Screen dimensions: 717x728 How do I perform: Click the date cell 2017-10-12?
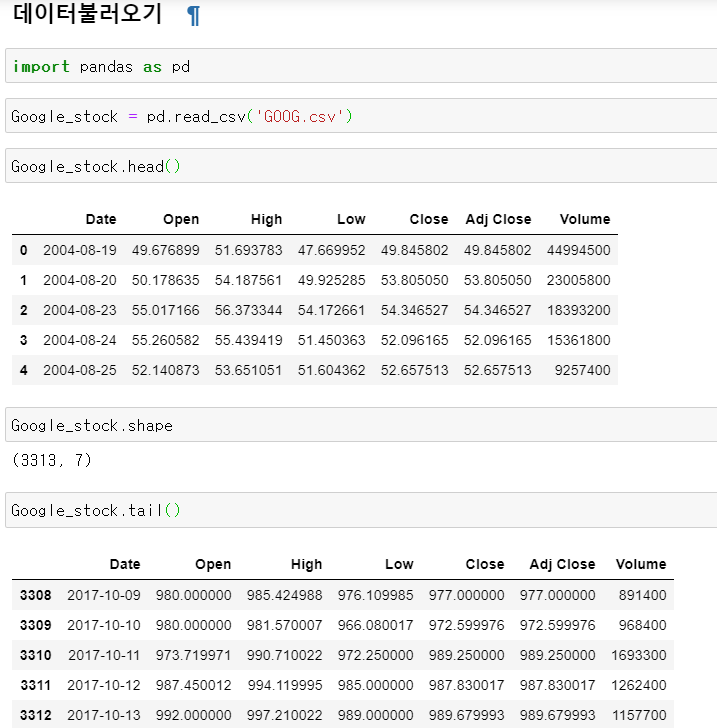click(104, 685)
